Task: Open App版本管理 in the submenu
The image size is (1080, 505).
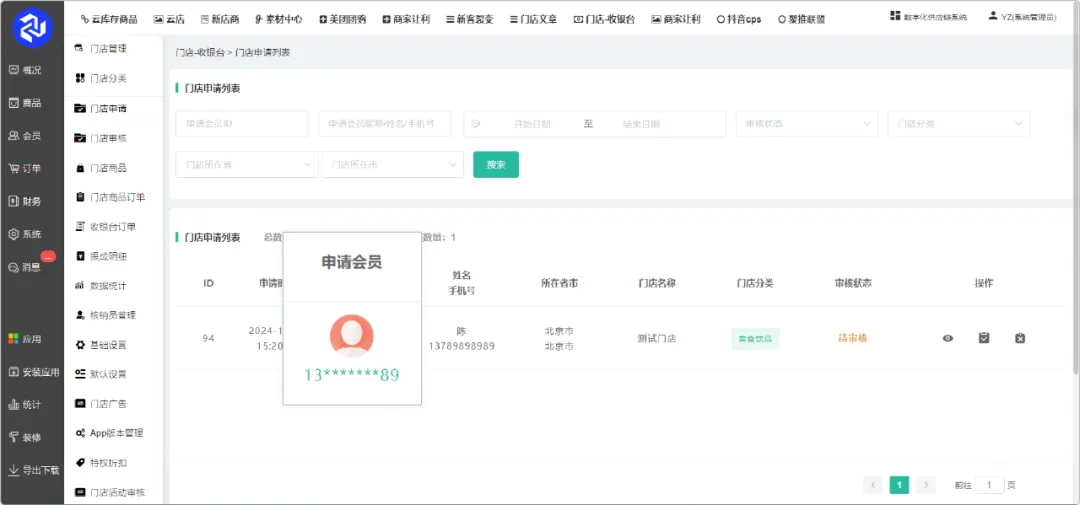Action: tap(109, 433)
